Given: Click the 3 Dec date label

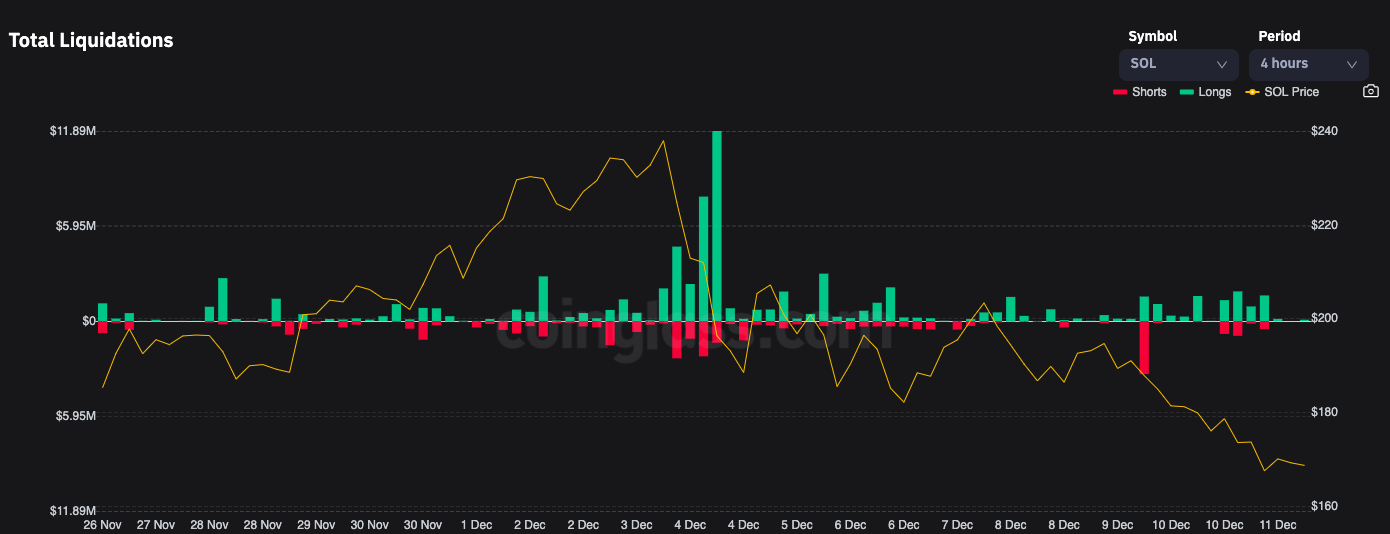Looking at the screenshot, I should (636, 525).
